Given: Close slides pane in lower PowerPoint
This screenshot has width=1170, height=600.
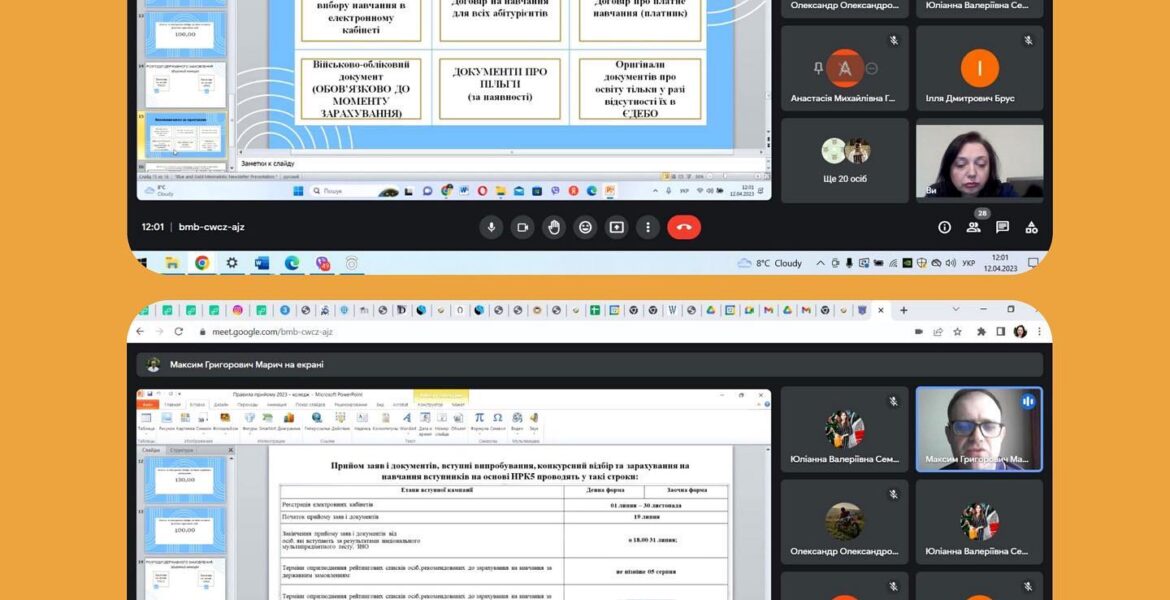Looking at the screenshot, I should click(230, 450).
